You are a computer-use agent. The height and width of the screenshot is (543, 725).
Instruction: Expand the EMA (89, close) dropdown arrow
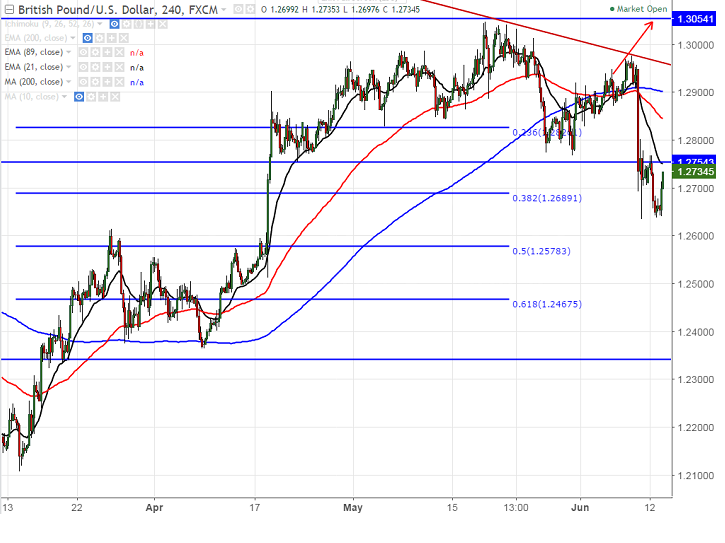68,52
